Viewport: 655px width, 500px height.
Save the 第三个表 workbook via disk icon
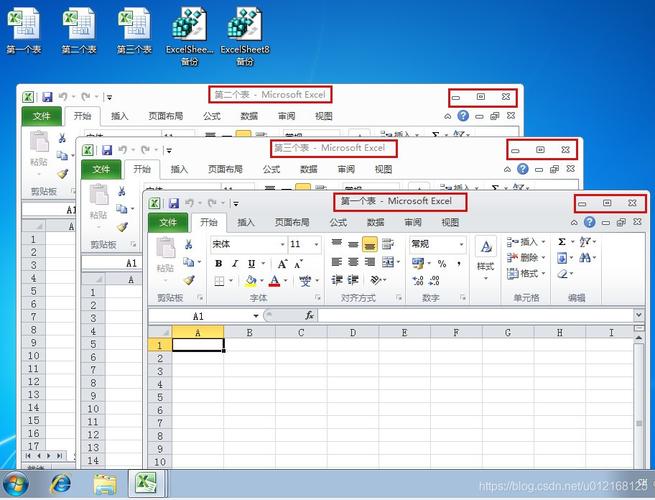(x=107, y=150)
